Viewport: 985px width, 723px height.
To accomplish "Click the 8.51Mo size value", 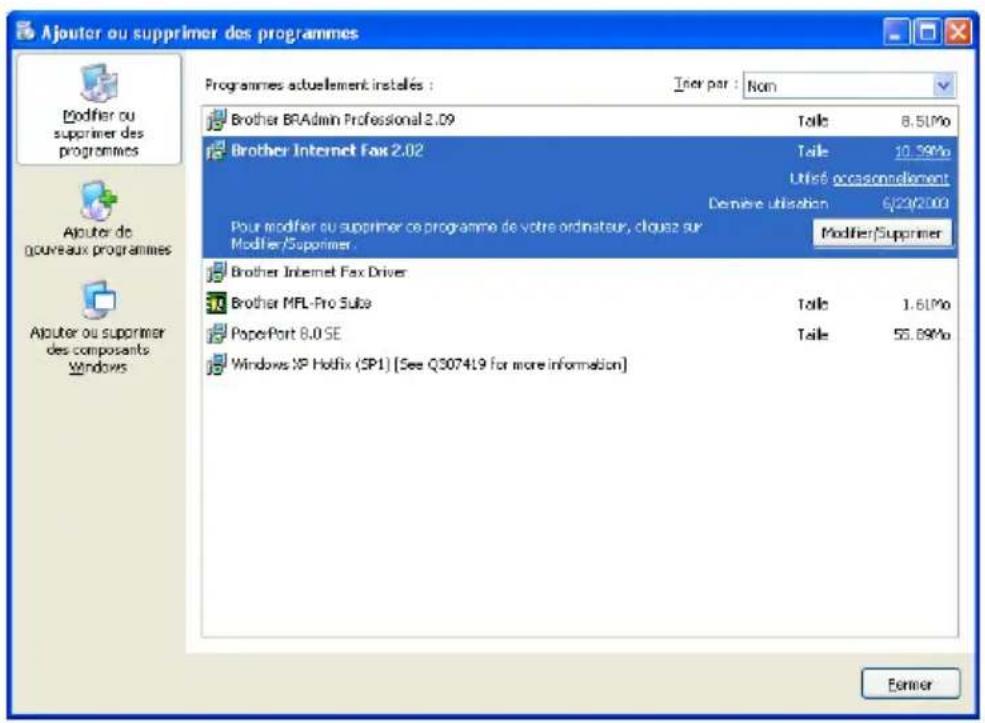I will pos(925,121).
